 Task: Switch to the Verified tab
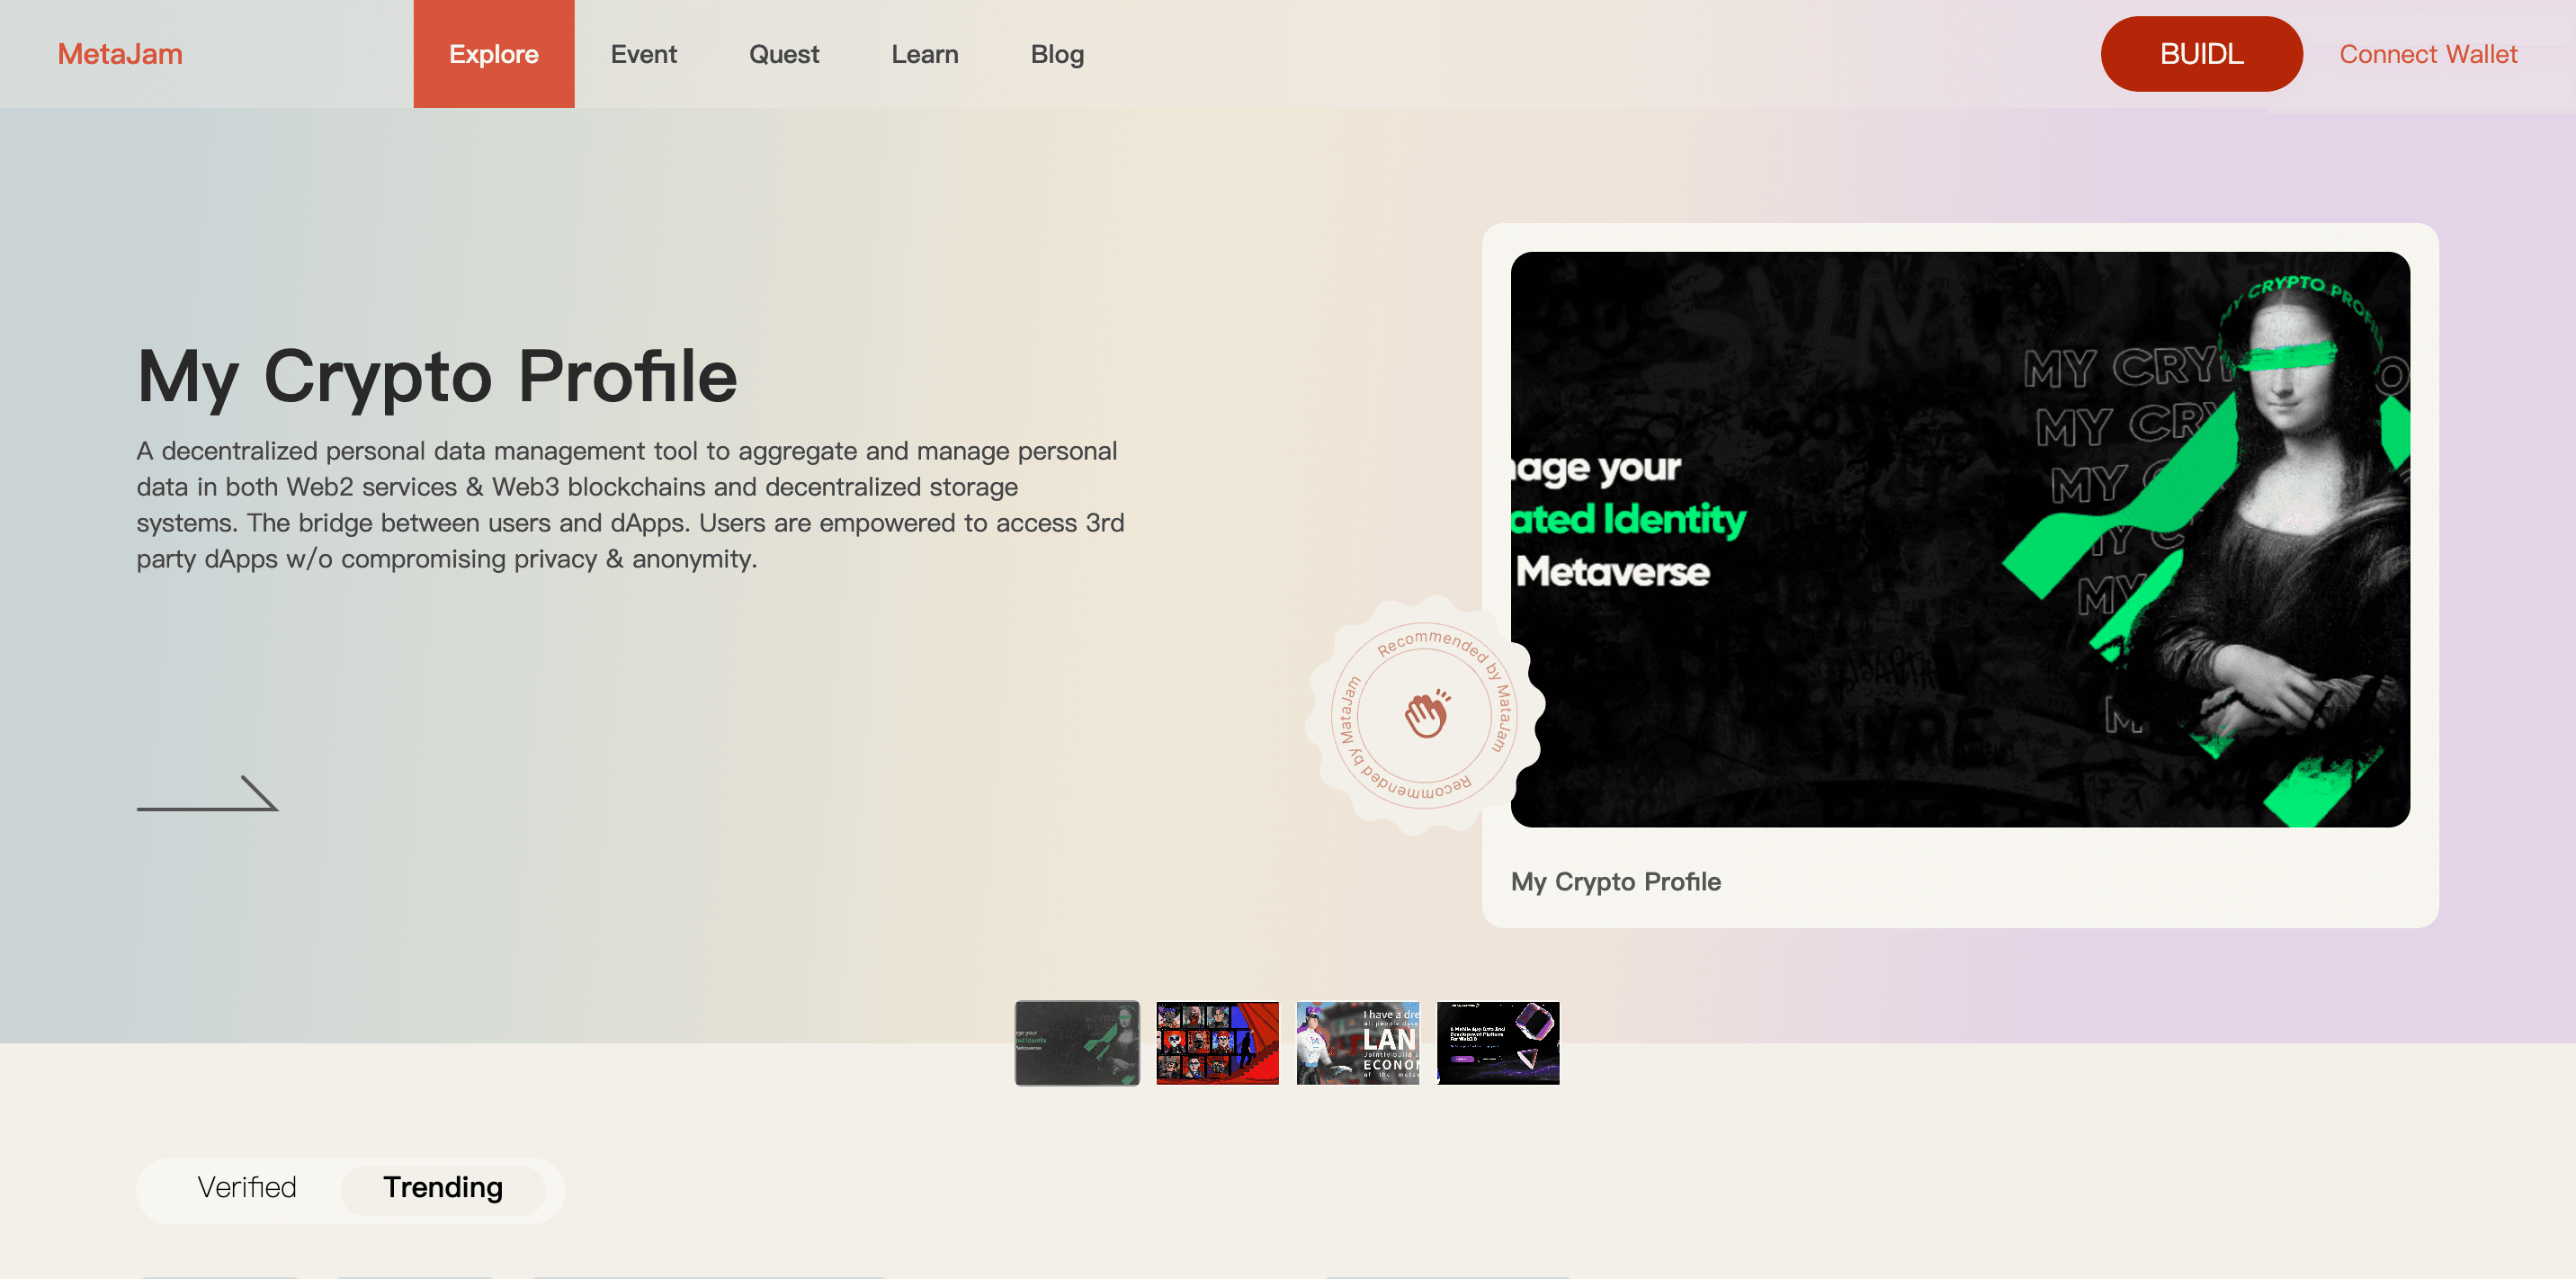[x=247, y=1188]
